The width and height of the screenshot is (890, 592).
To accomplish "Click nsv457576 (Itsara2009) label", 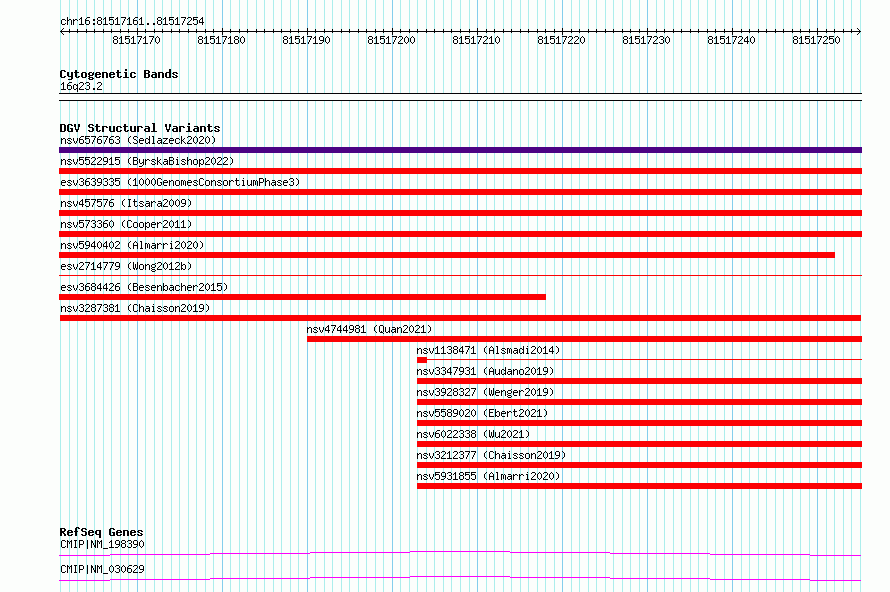I will (x=126, y=203).
